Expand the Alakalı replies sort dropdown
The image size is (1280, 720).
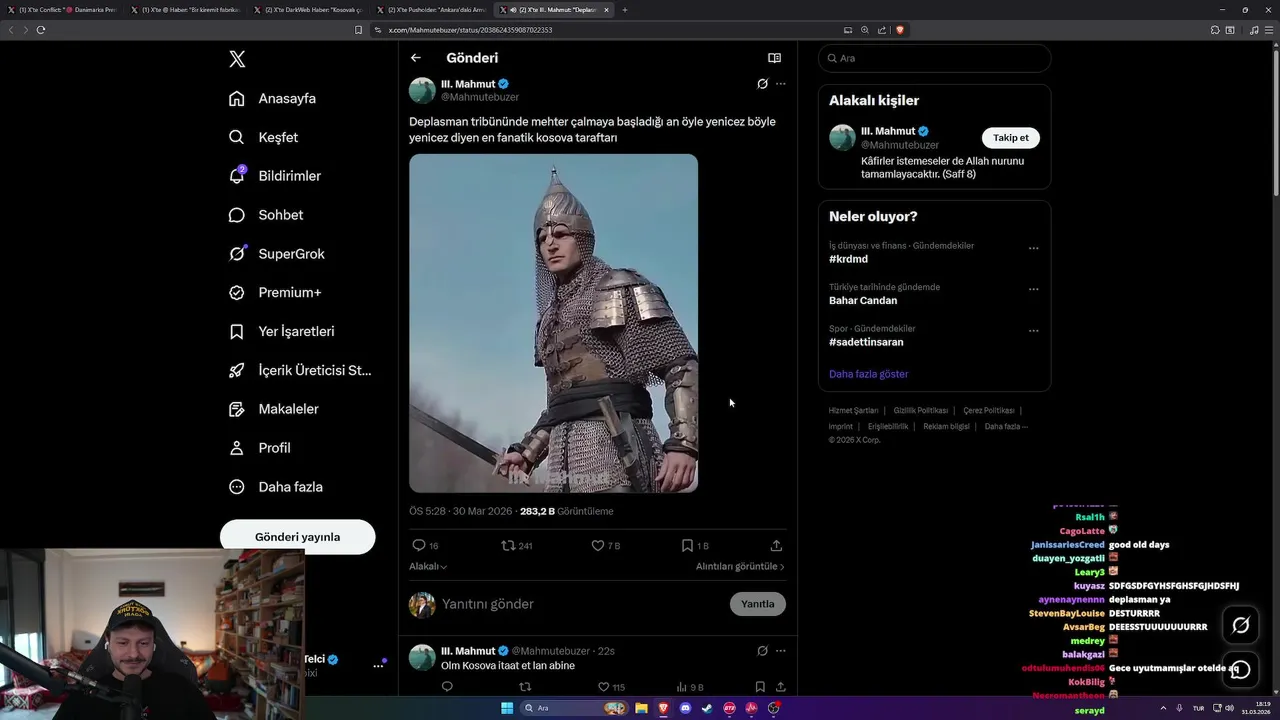[x=428, y=566]
